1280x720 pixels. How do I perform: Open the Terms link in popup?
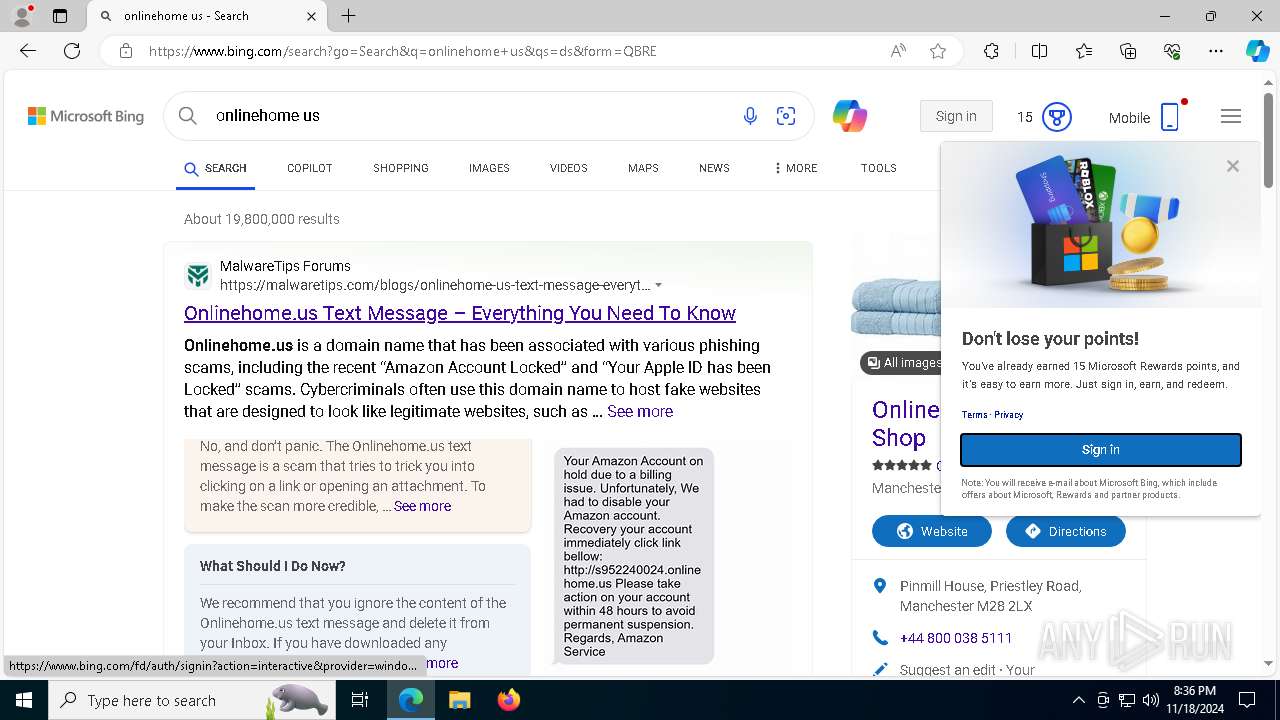[974, 414]
